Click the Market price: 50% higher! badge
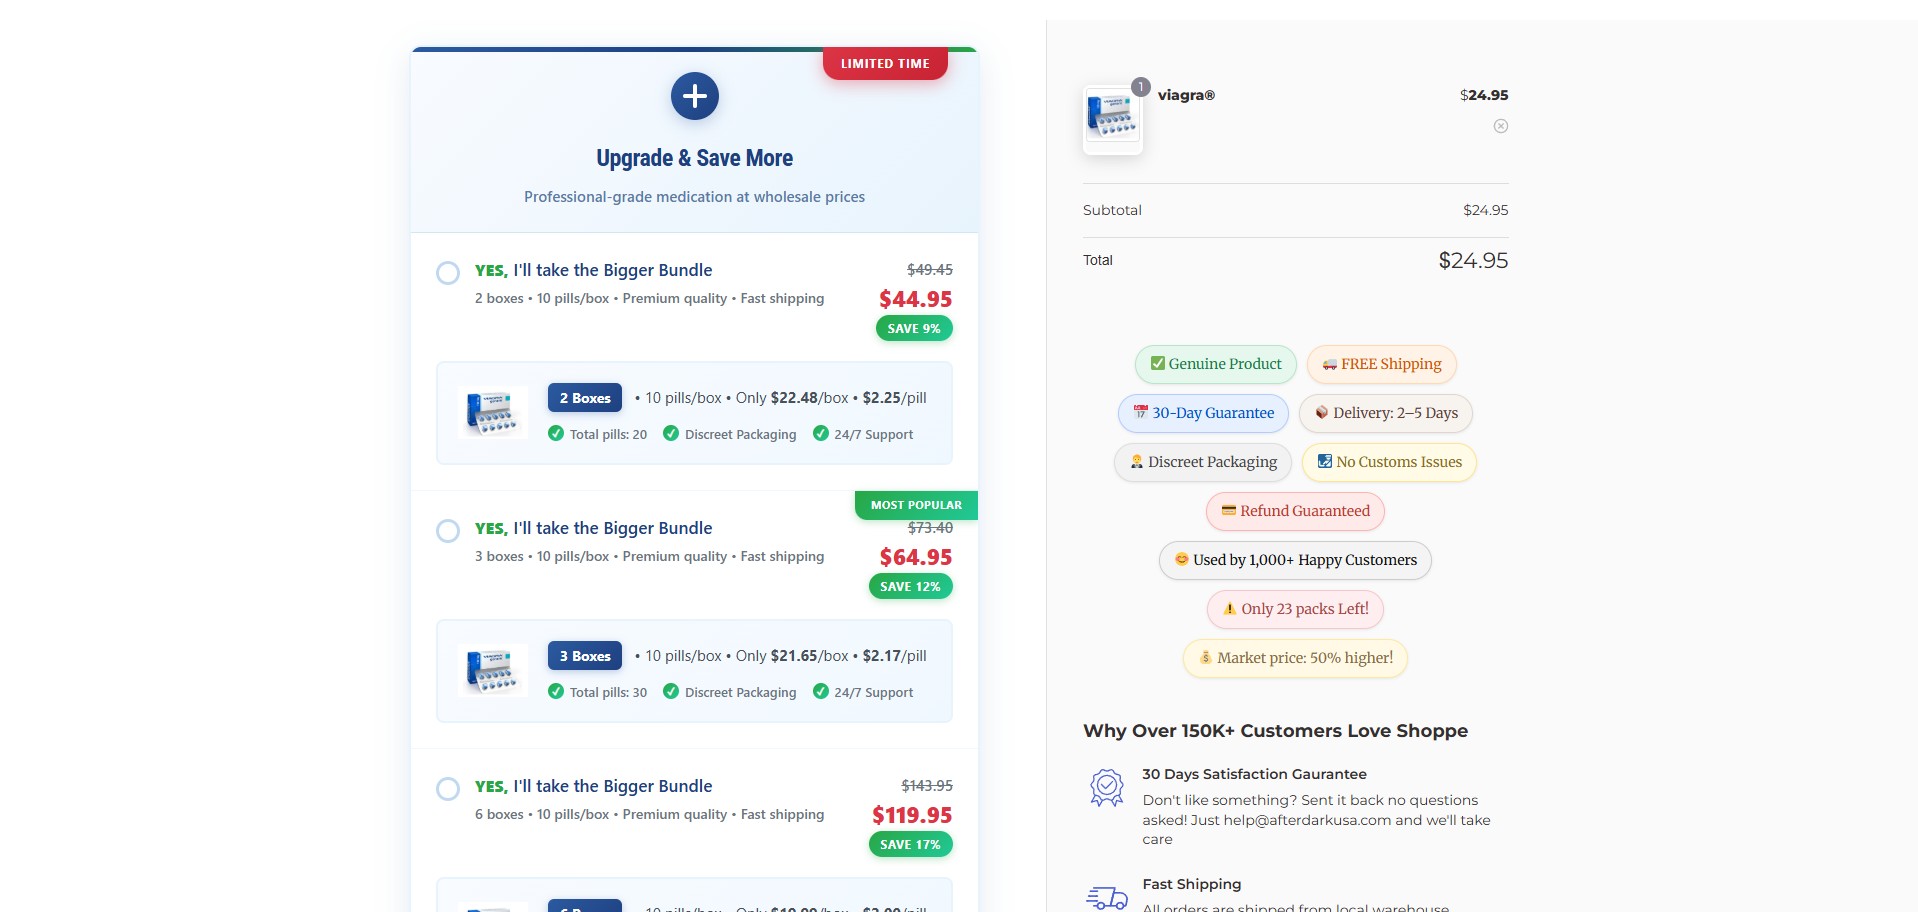The image size is (1918, 912). click(x=1295, y=658)
